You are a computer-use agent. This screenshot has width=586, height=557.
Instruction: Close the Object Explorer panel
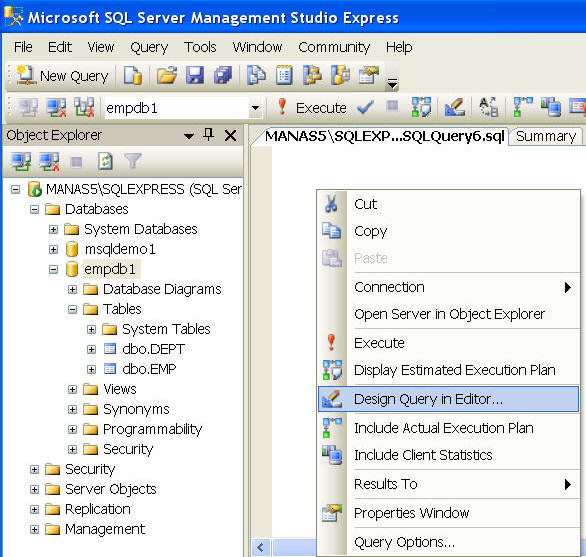point(231,136)
